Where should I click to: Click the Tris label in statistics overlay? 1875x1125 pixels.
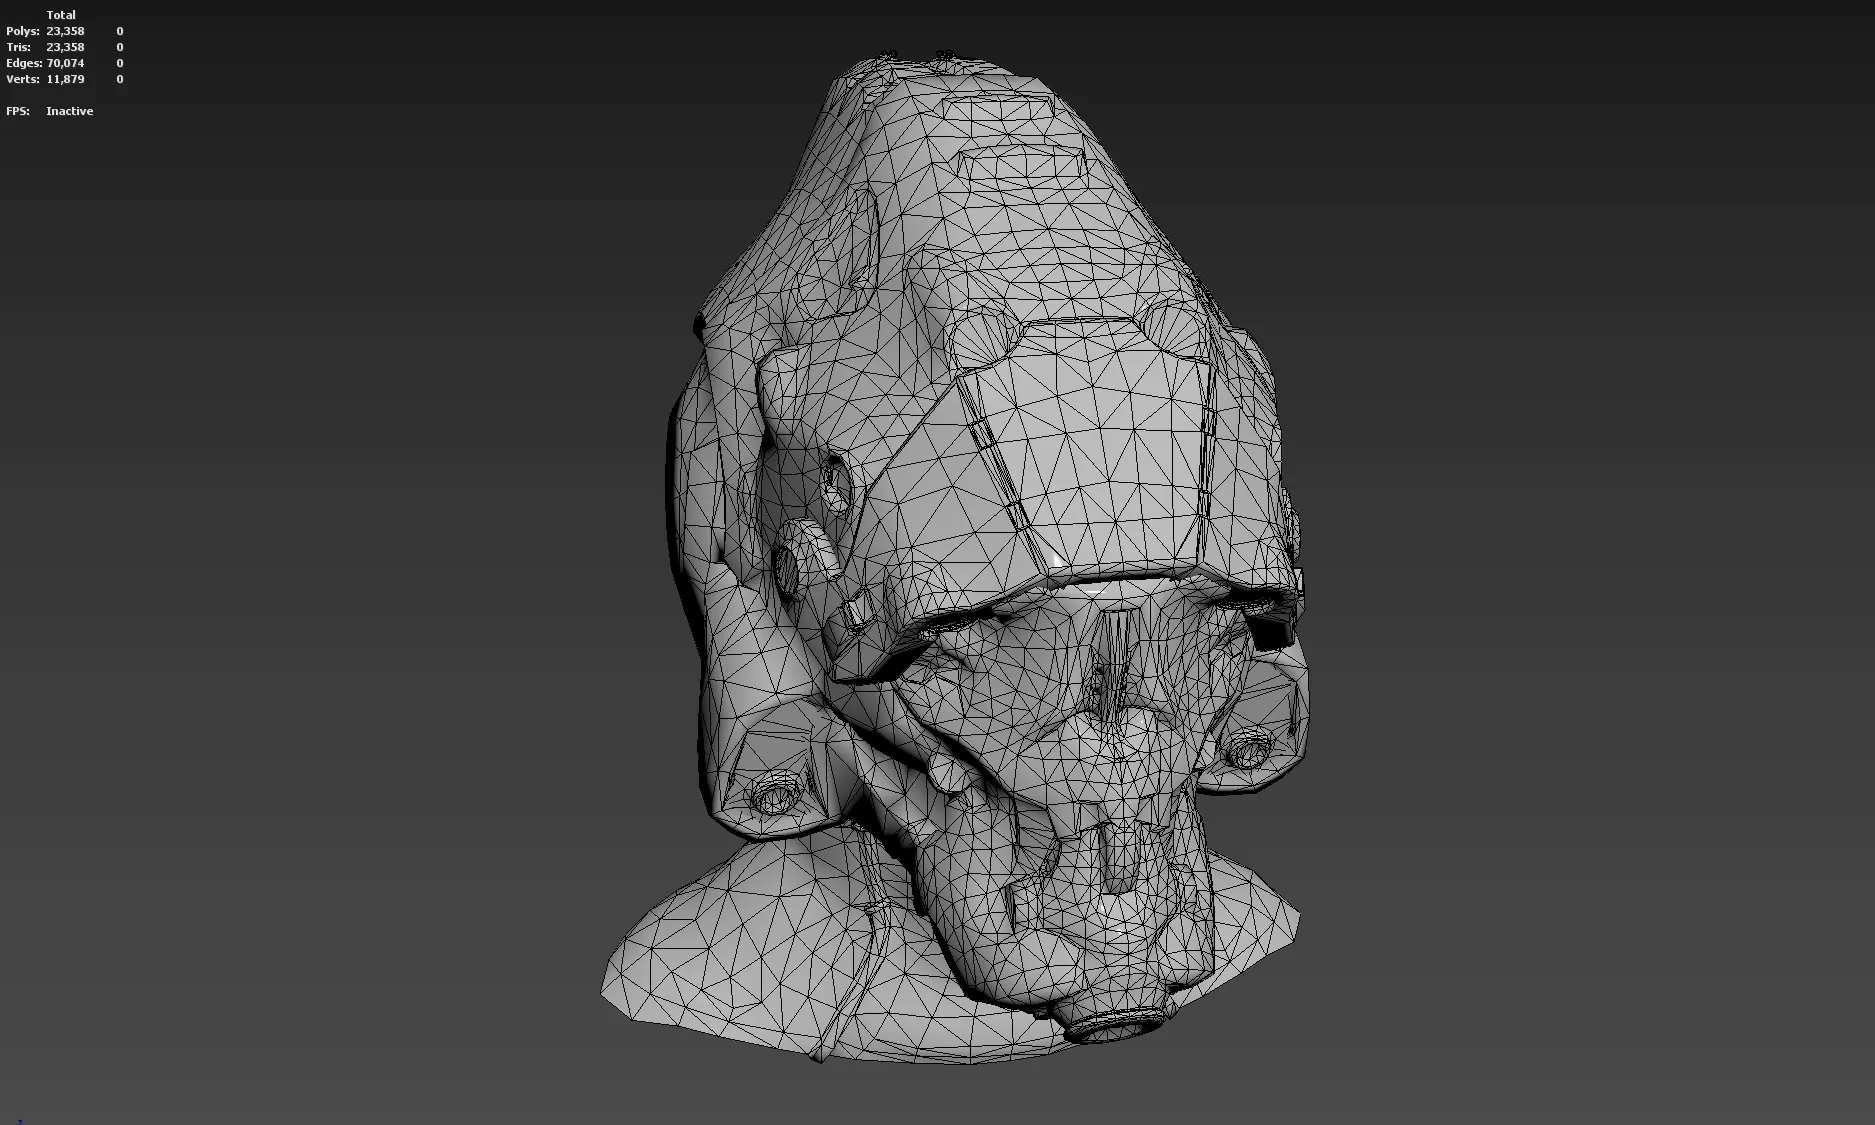tap(18, 47)
